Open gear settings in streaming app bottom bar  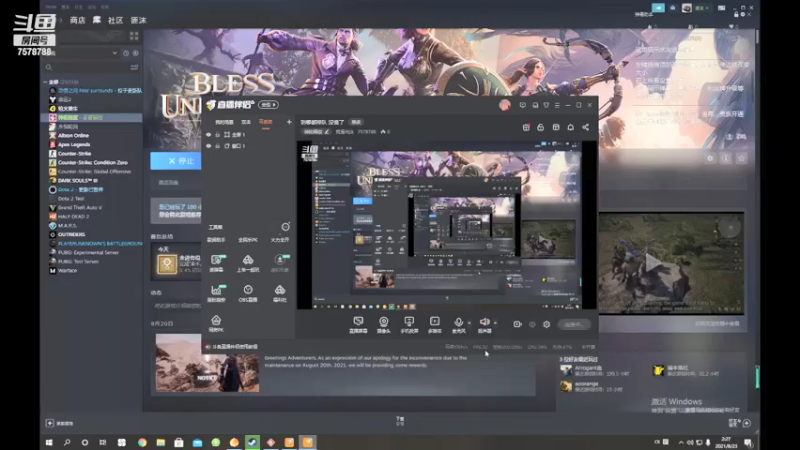tap(546, 324)
